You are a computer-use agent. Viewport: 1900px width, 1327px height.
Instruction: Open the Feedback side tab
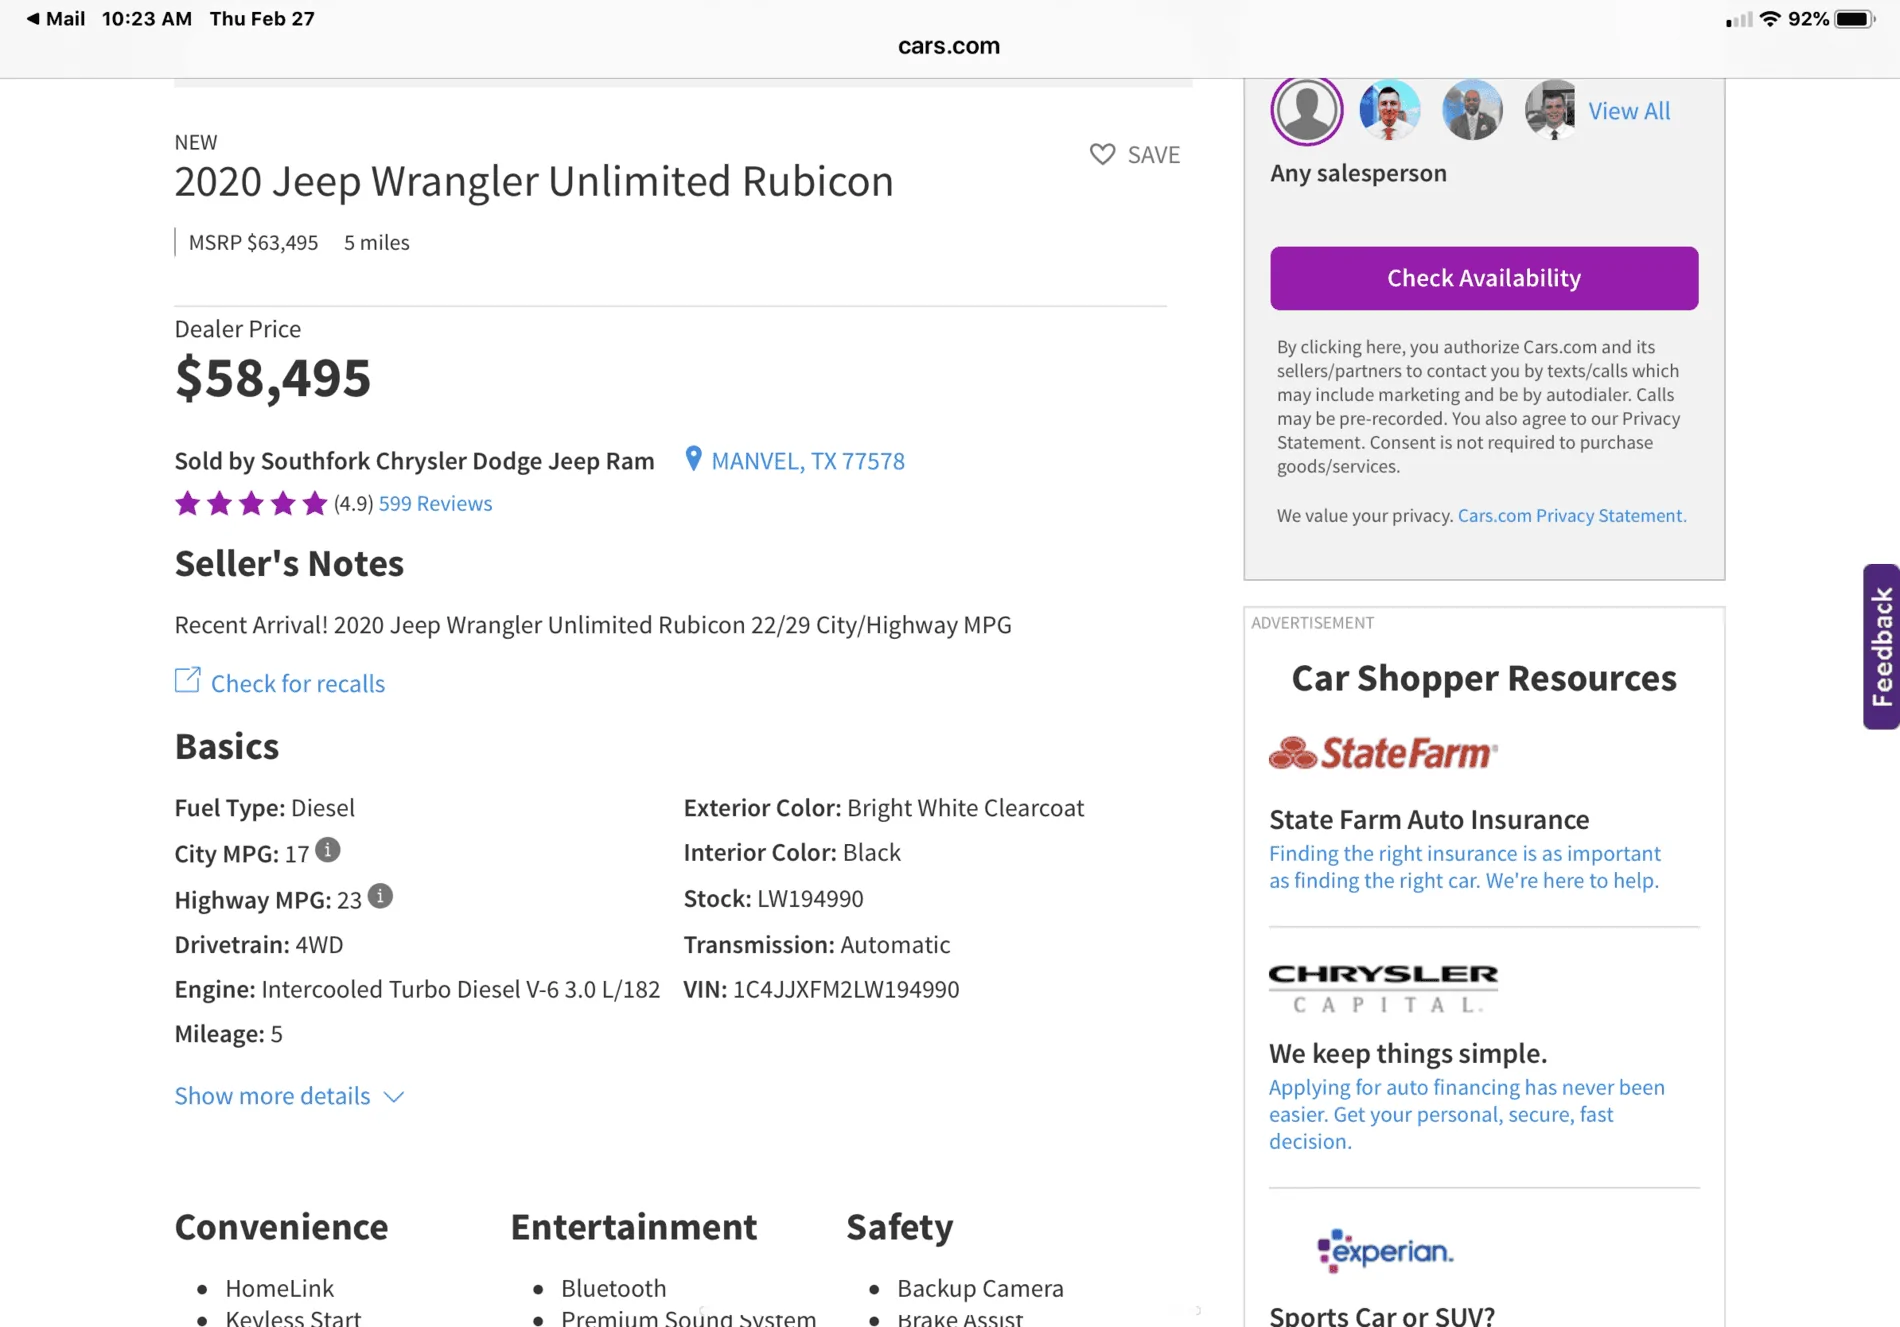(1881, 647)
